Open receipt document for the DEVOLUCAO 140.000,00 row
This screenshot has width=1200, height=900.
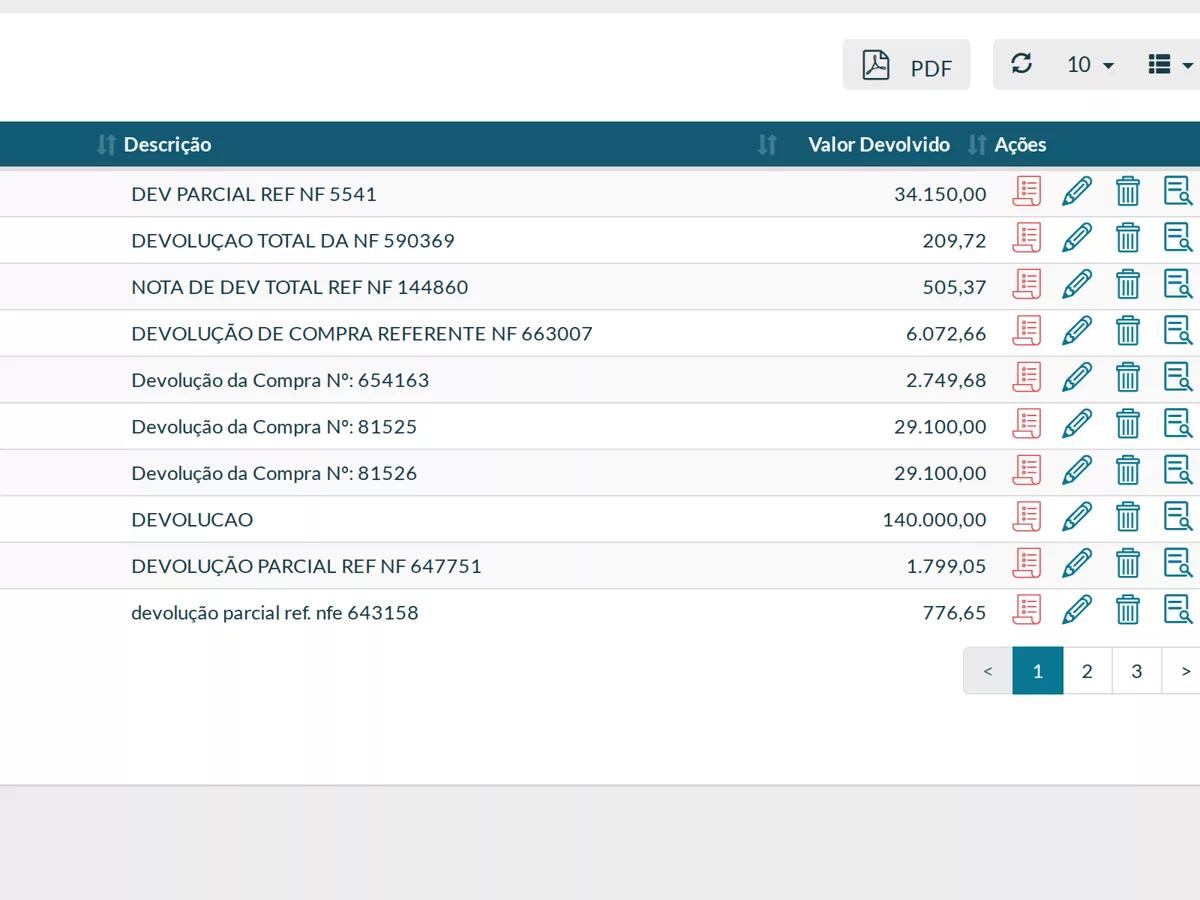coord(1027,517)
